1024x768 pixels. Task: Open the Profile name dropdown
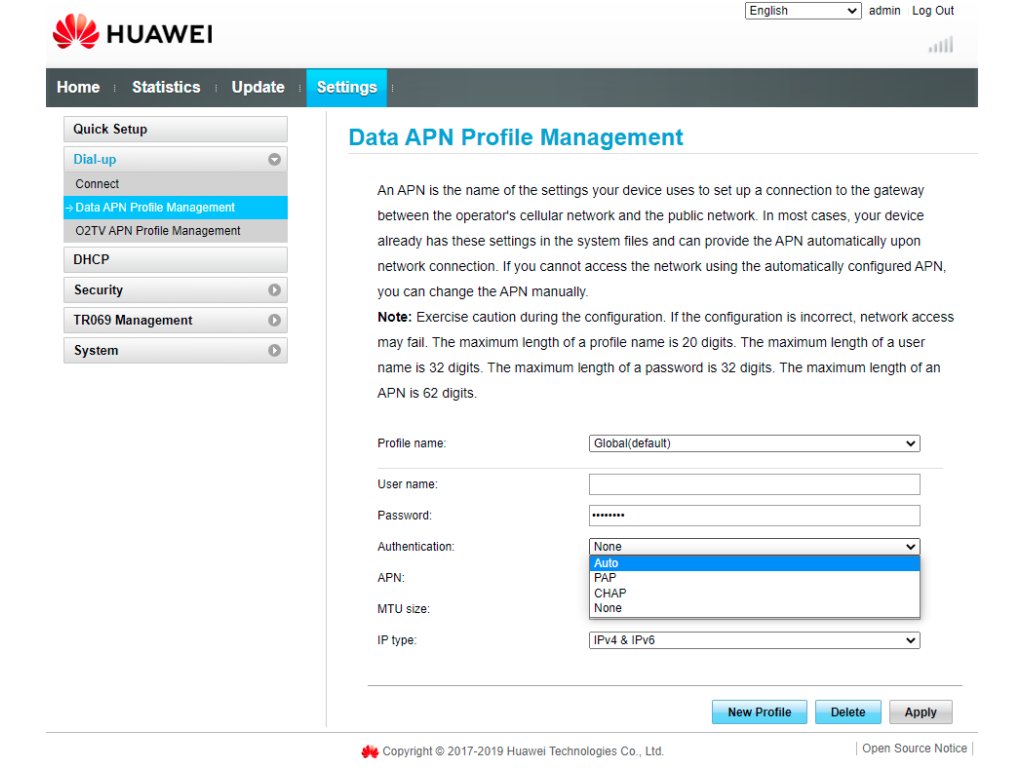(x=754, y=443)
